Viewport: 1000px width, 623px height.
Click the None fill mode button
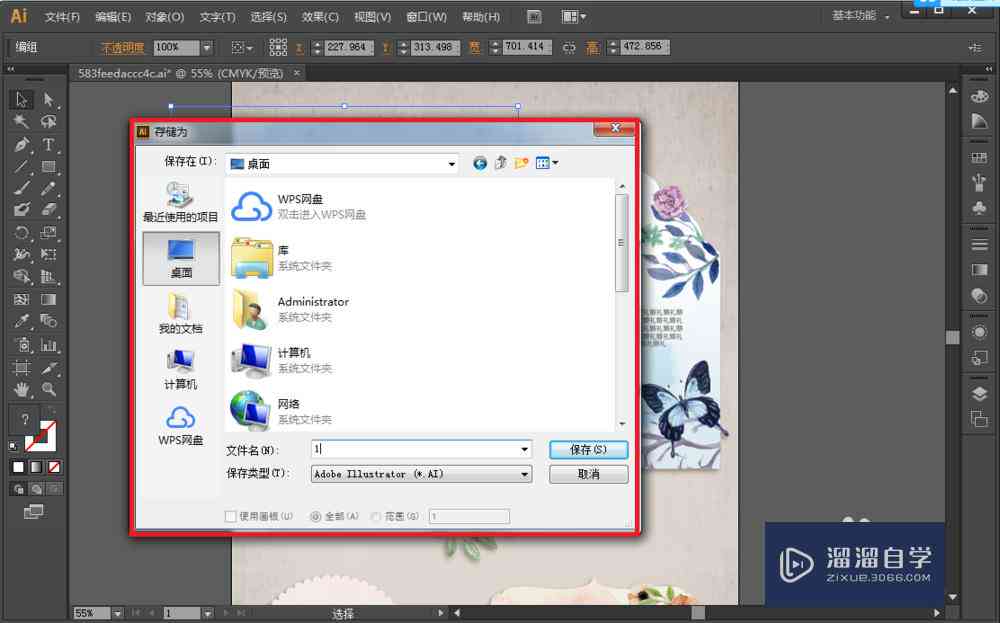click(54, 467)
